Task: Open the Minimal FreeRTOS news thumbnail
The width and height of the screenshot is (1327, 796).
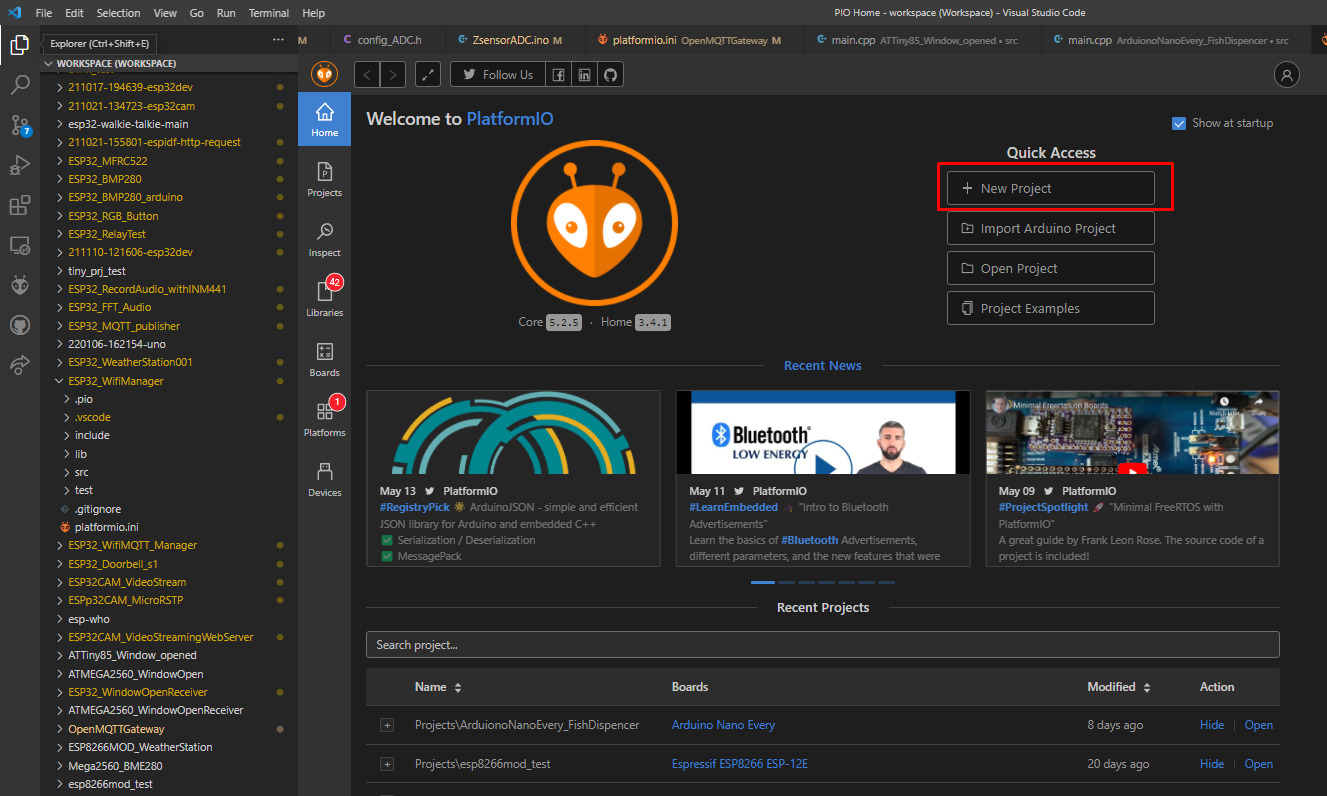Action: (x=1132, y=432)
